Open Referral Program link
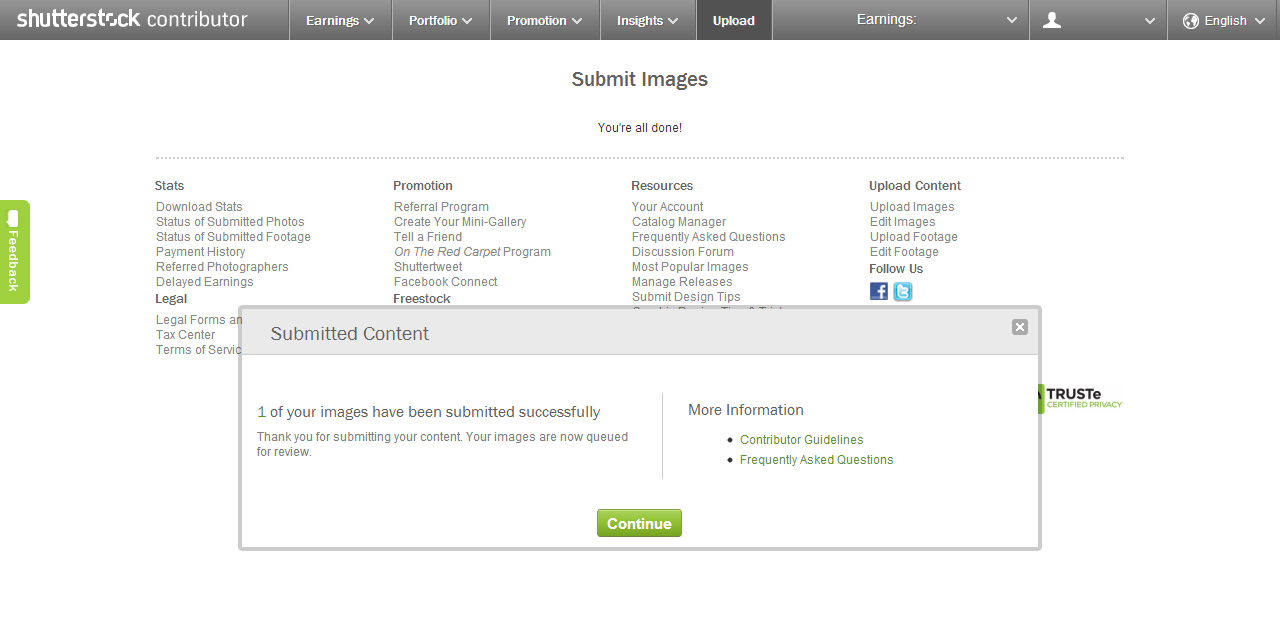 (441, 207)
